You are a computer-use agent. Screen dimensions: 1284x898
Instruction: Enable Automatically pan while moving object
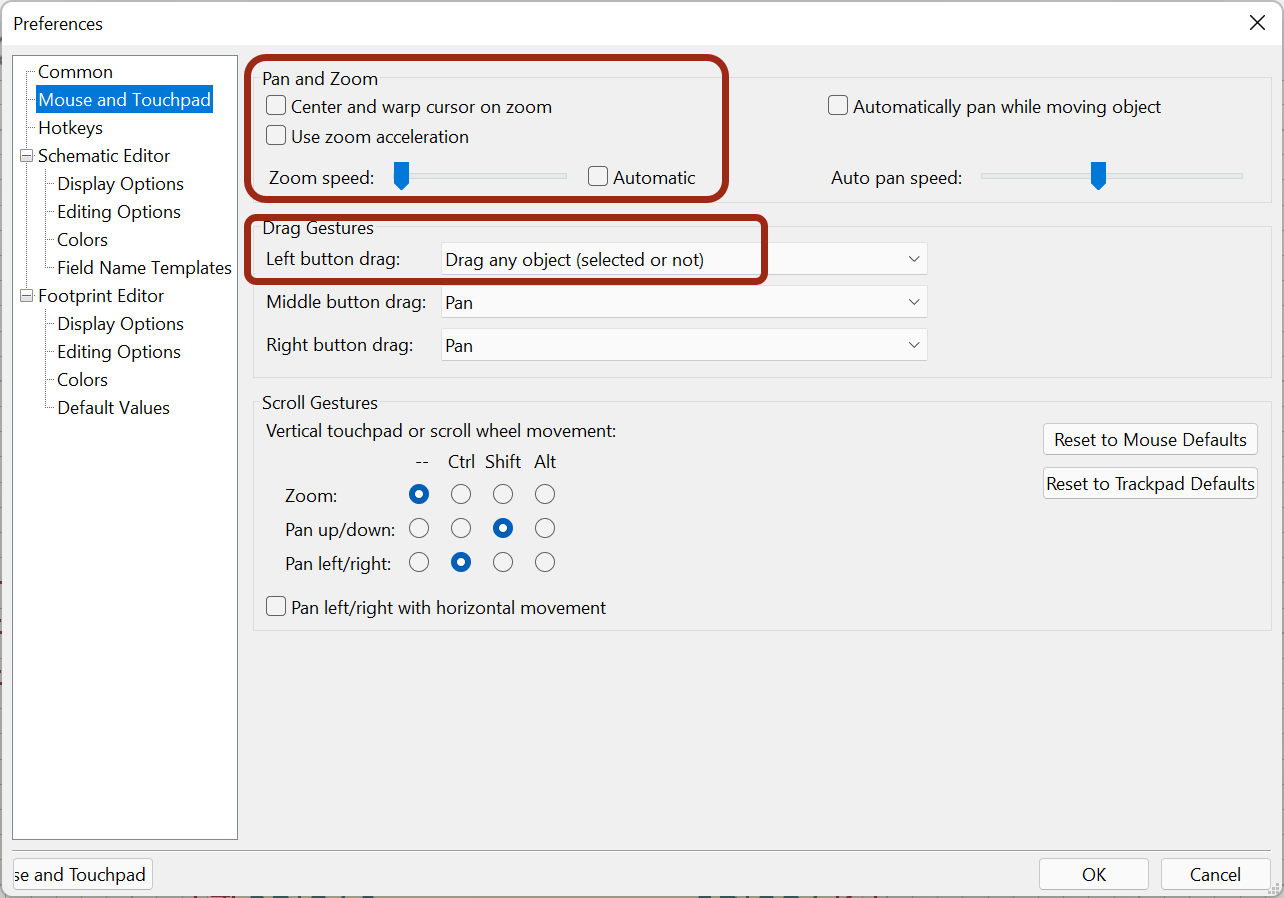pyautogui.click(x=838, y=106)
